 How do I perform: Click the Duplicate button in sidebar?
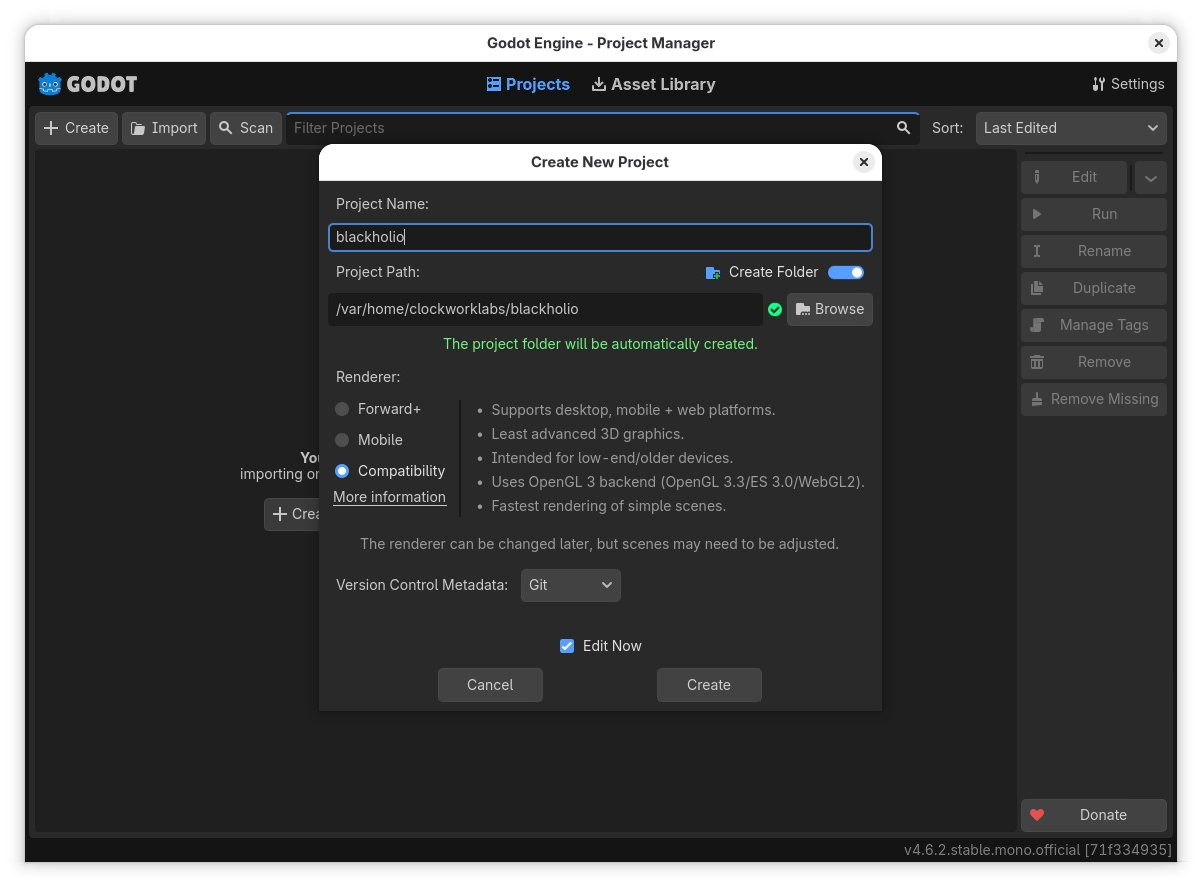point(1094,288)
